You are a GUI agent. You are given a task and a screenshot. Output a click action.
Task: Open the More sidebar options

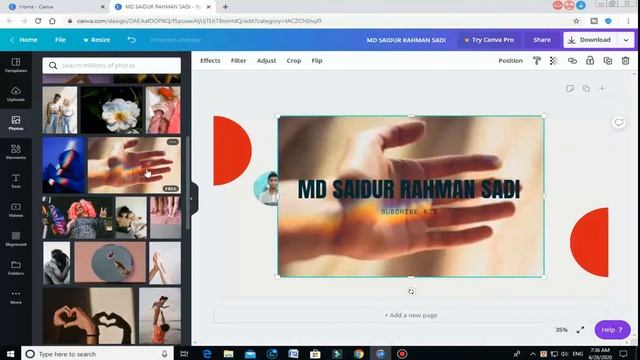16,297
